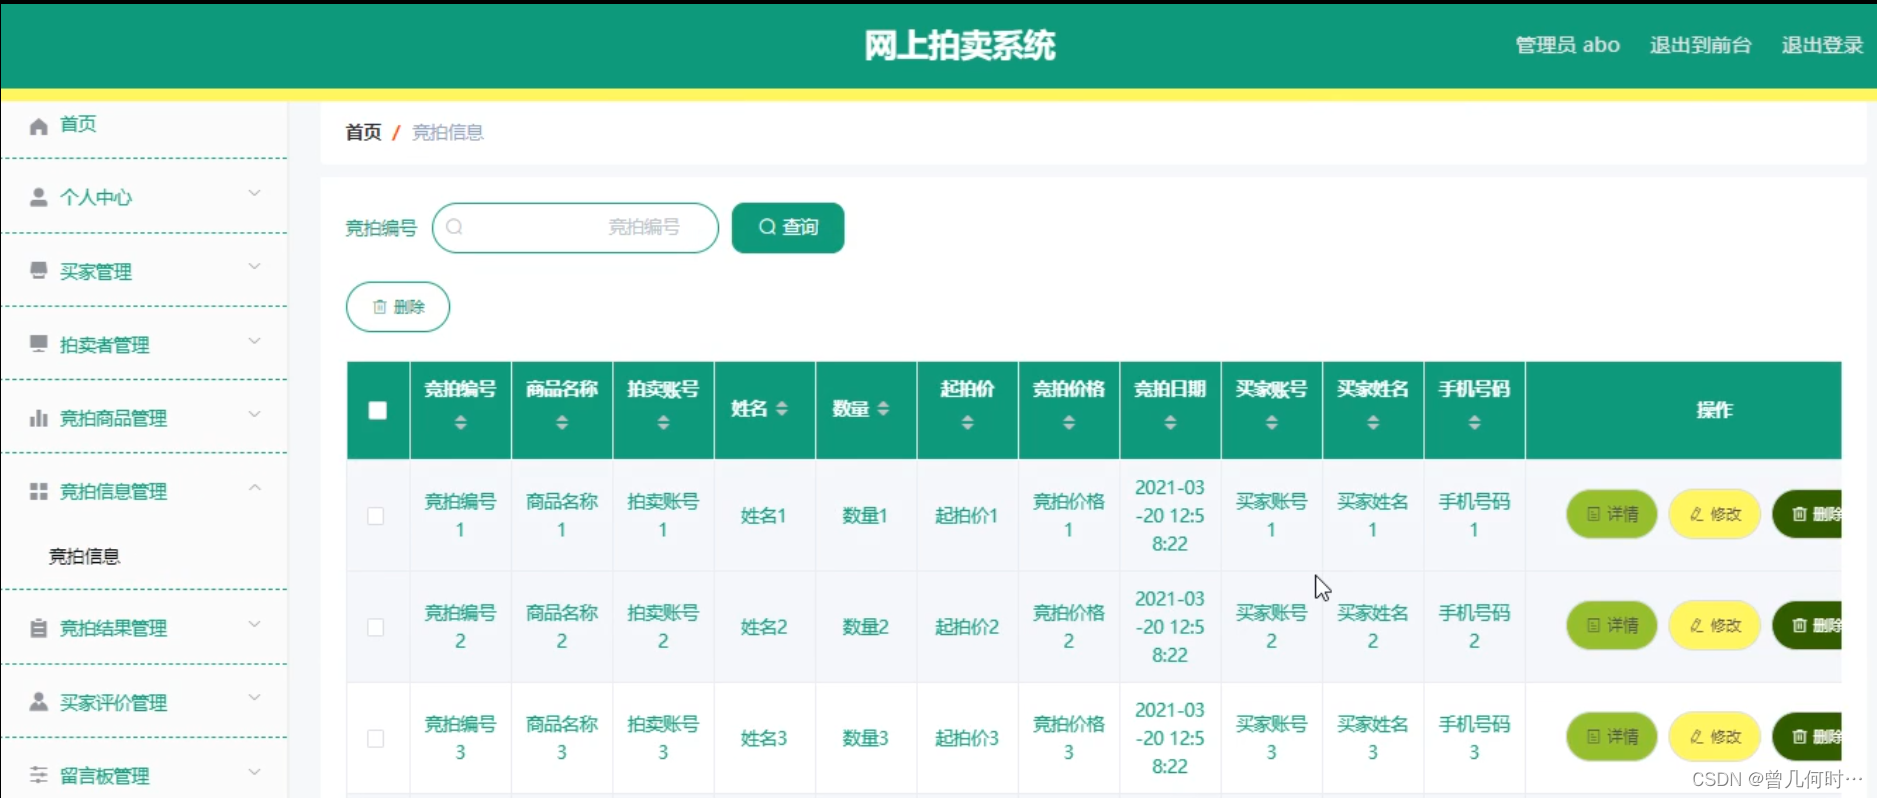
Task: Expand the 拍卖者管理 menu chevron
Action: (254, 341)
